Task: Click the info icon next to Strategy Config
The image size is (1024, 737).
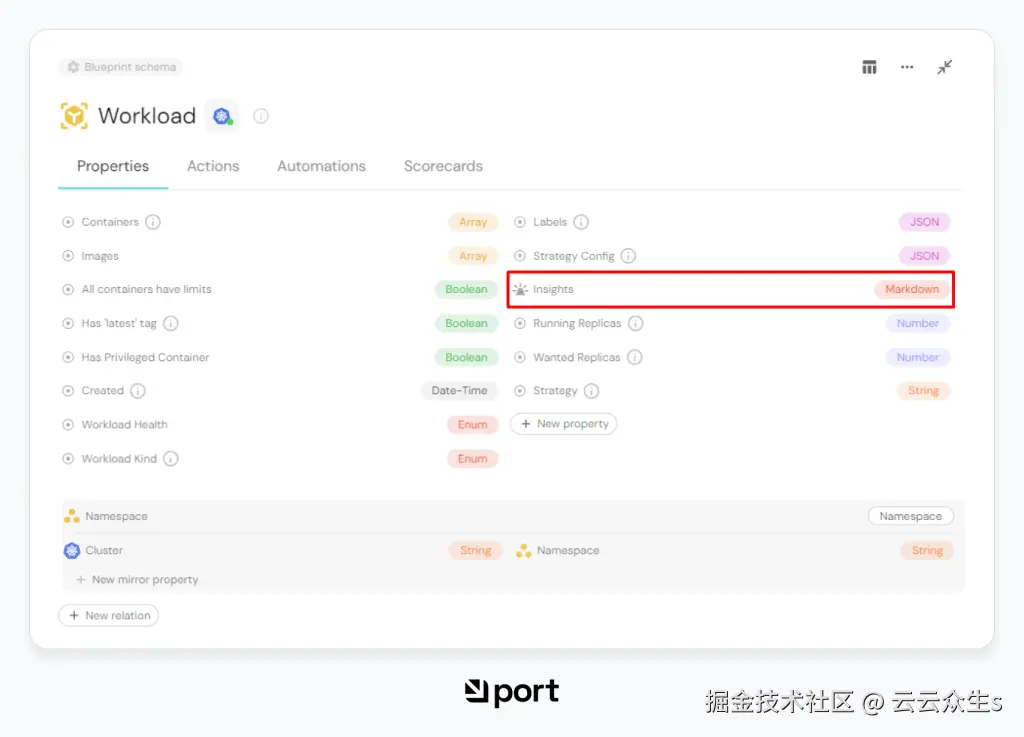Action: click(x=628, y=256)
